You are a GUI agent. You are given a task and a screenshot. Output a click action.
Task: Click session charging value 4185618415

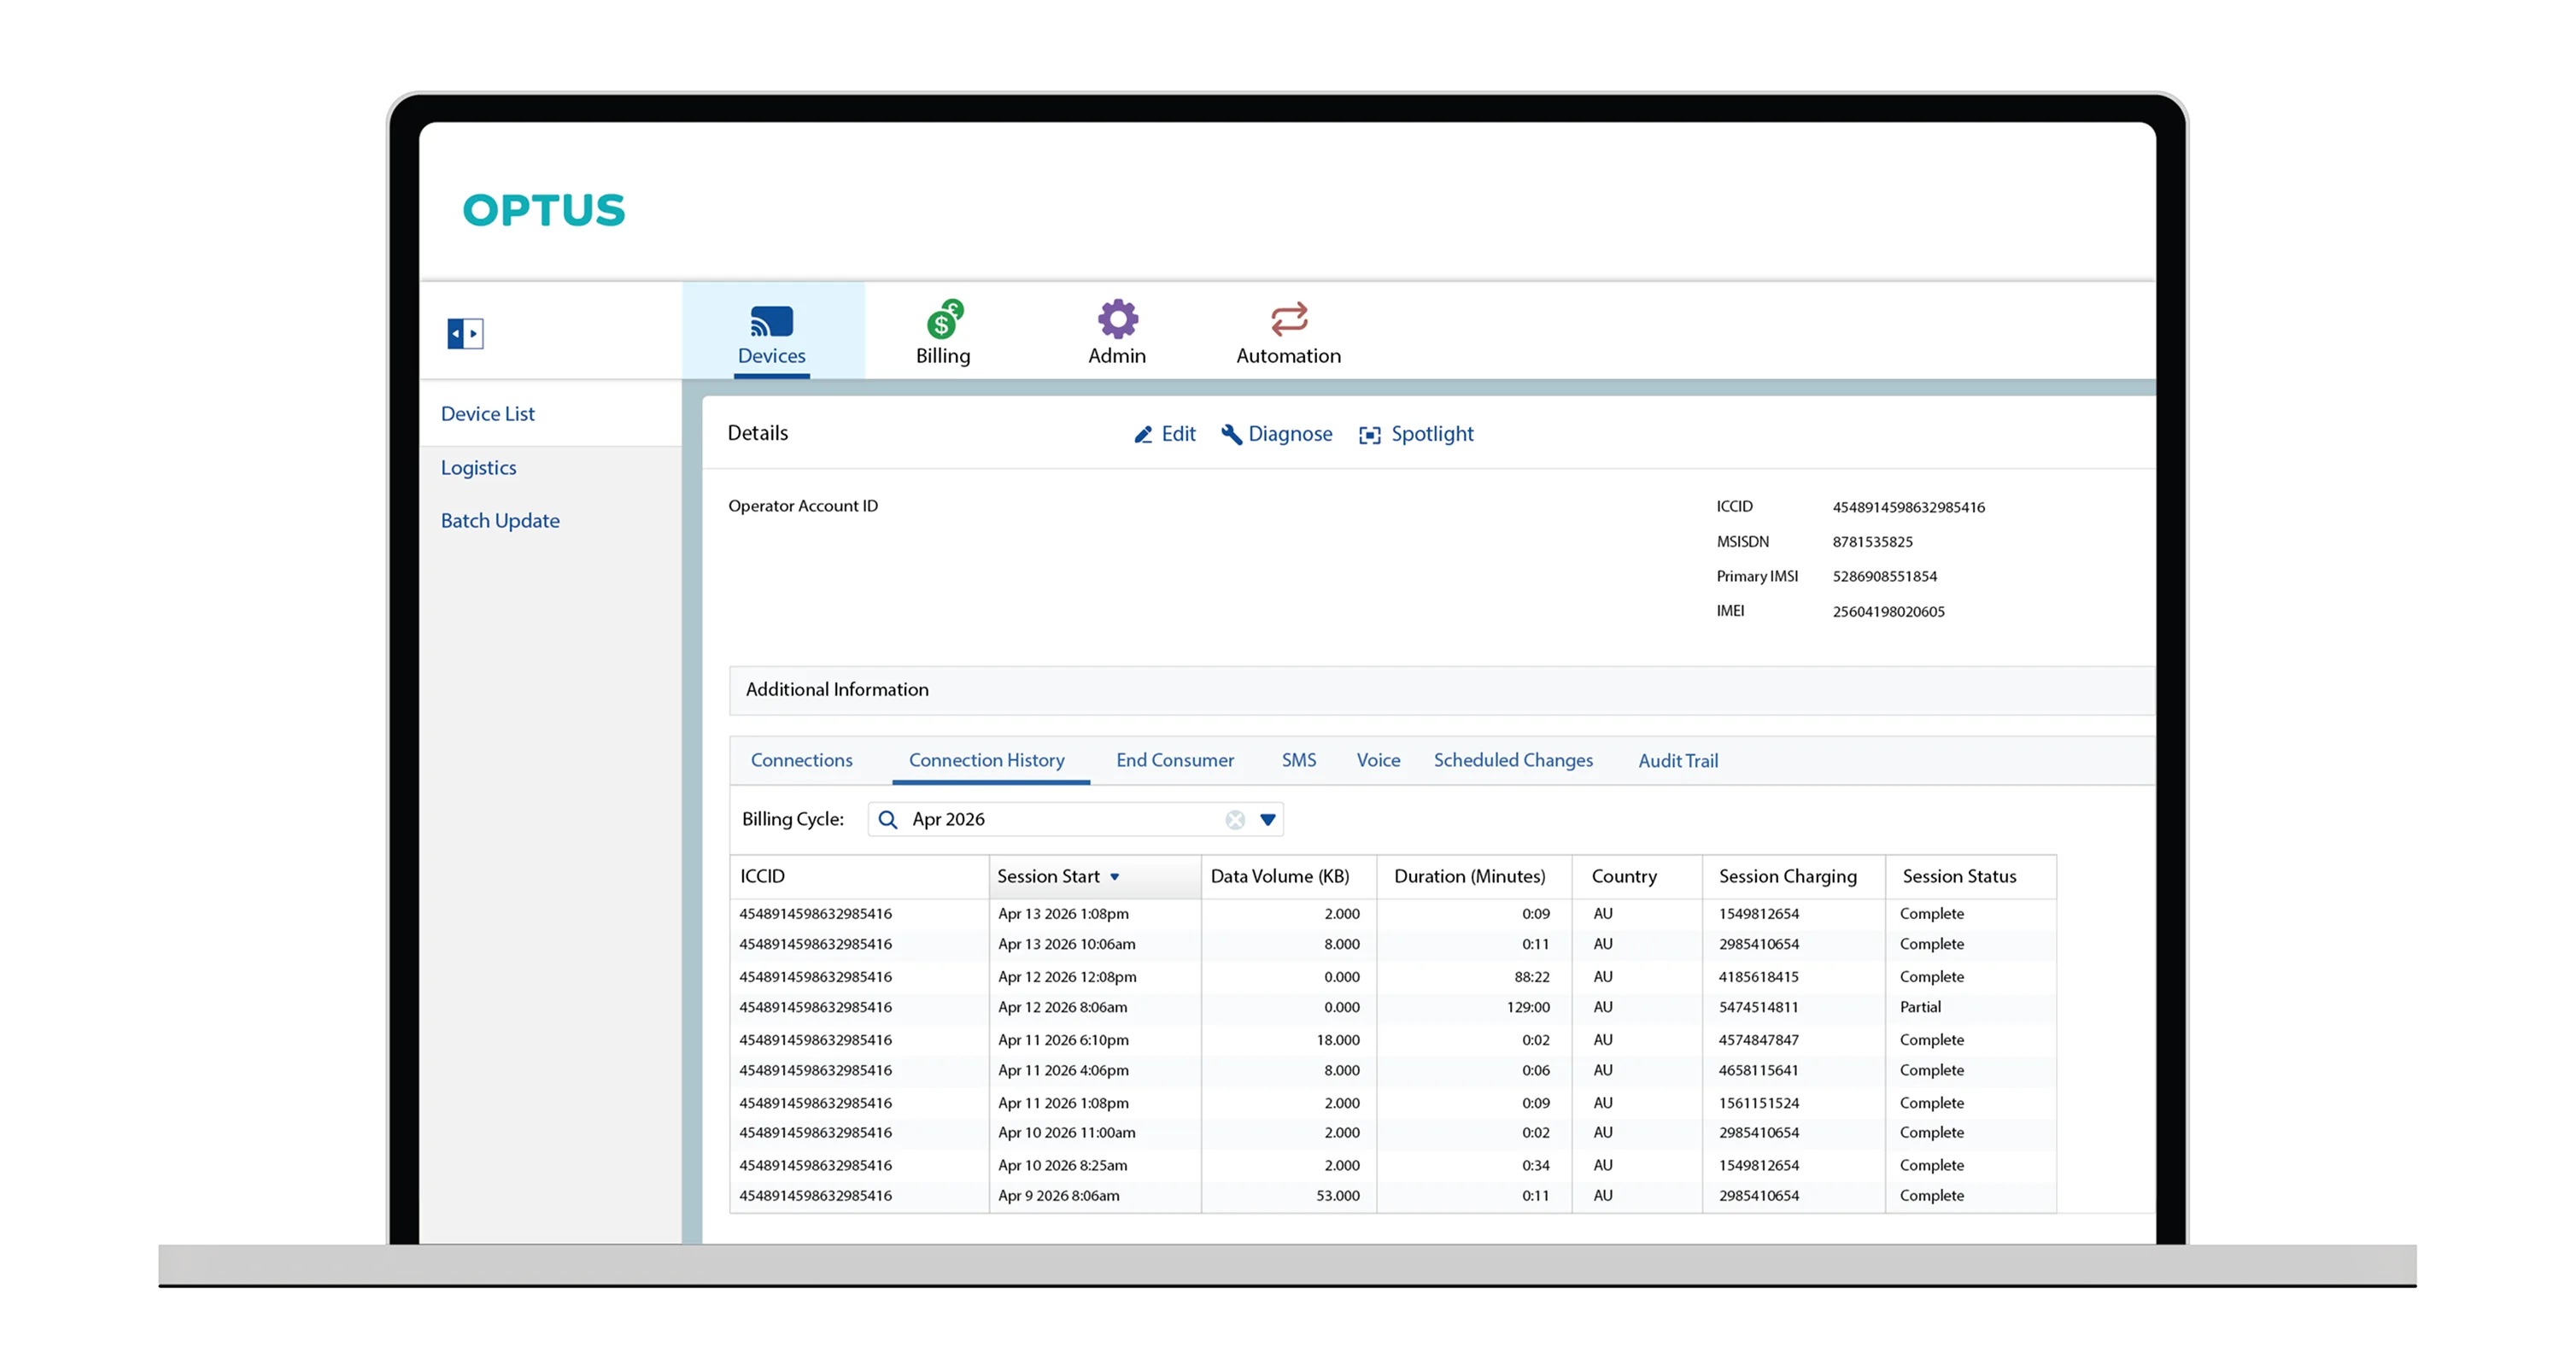click(1758, 977)
